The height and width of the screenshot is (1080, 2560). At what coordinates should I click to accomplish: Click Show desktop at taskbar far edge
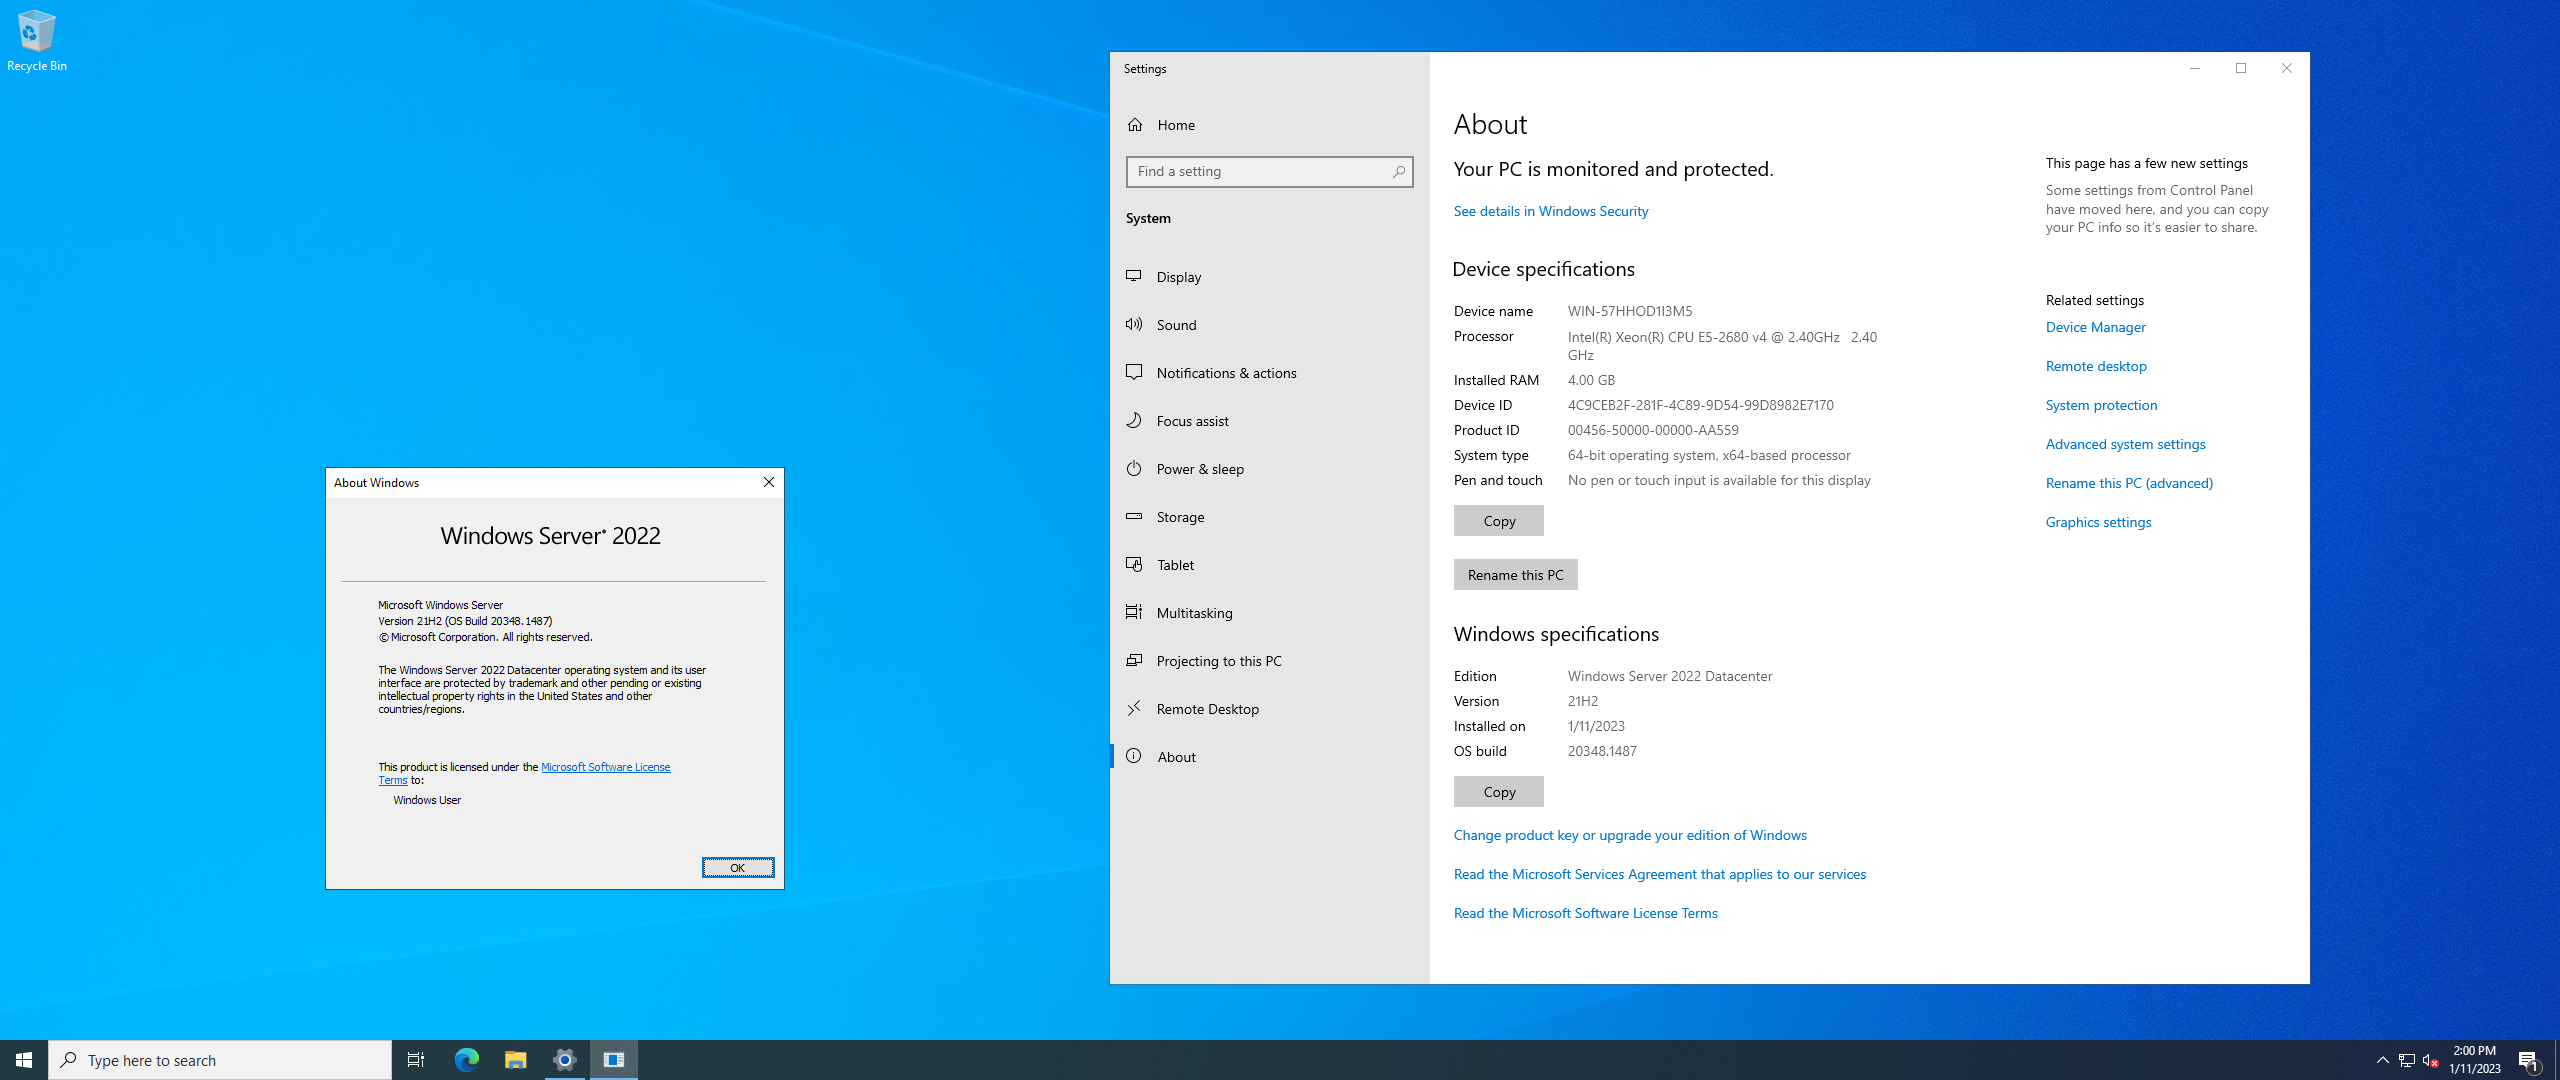(x=2557, y=1060)
